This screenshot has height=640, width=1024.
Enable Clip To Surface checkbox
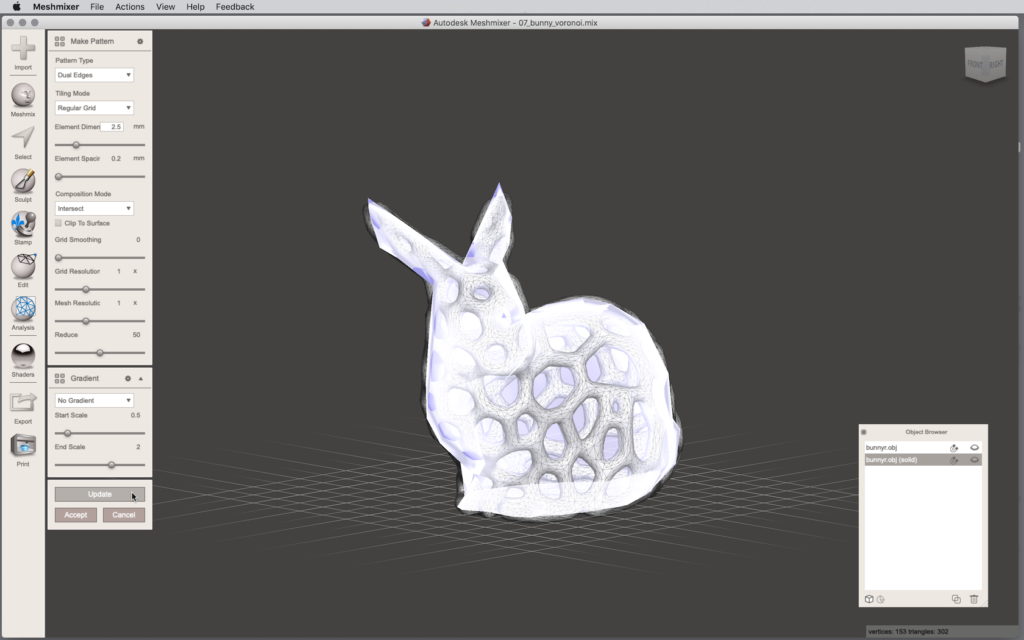point(58,223)
